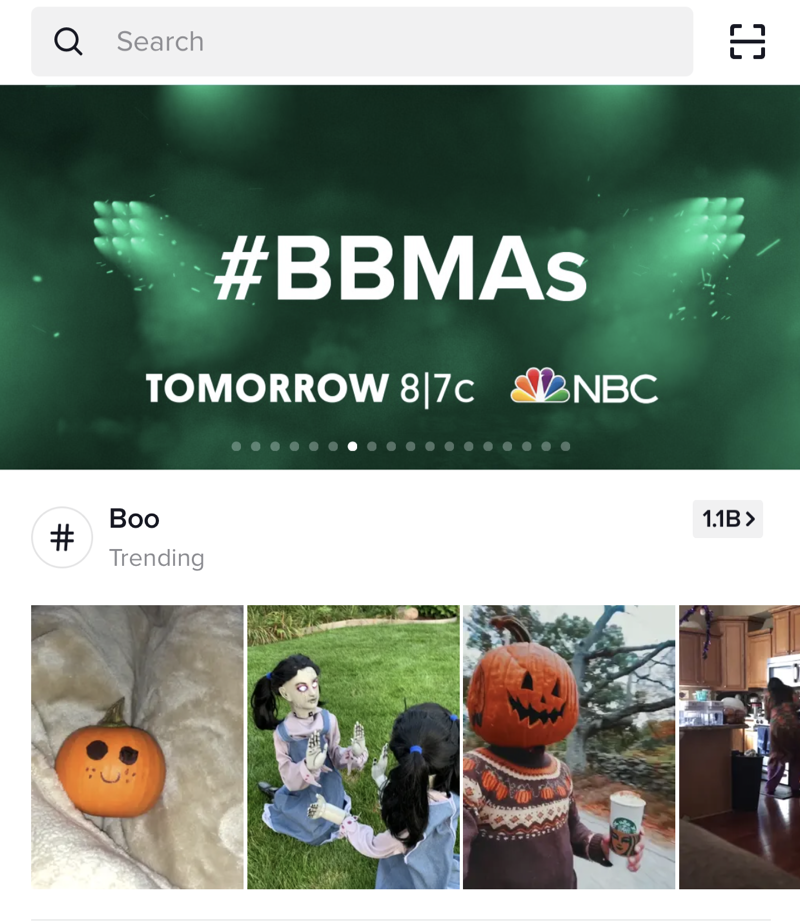Open the creepy dolls on grass video
Image resolution: width=800 pixels, height=924 pixels.
click(x=353, y=747)
